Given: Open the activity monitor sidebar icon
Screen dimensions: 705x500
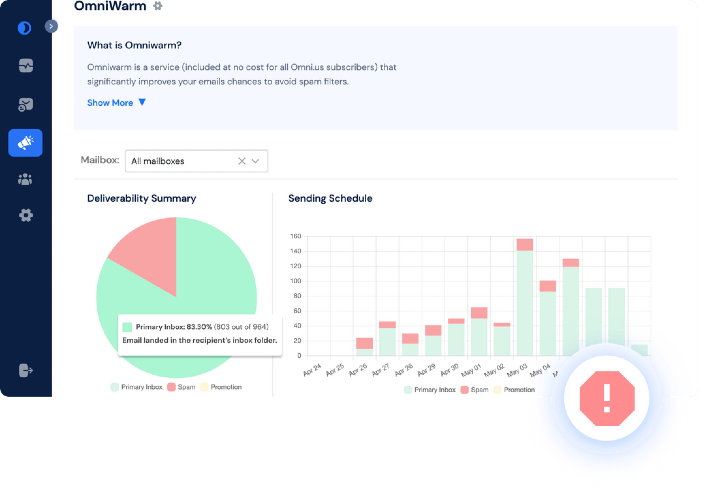Looking at the screenshot, I should [26, 66].
